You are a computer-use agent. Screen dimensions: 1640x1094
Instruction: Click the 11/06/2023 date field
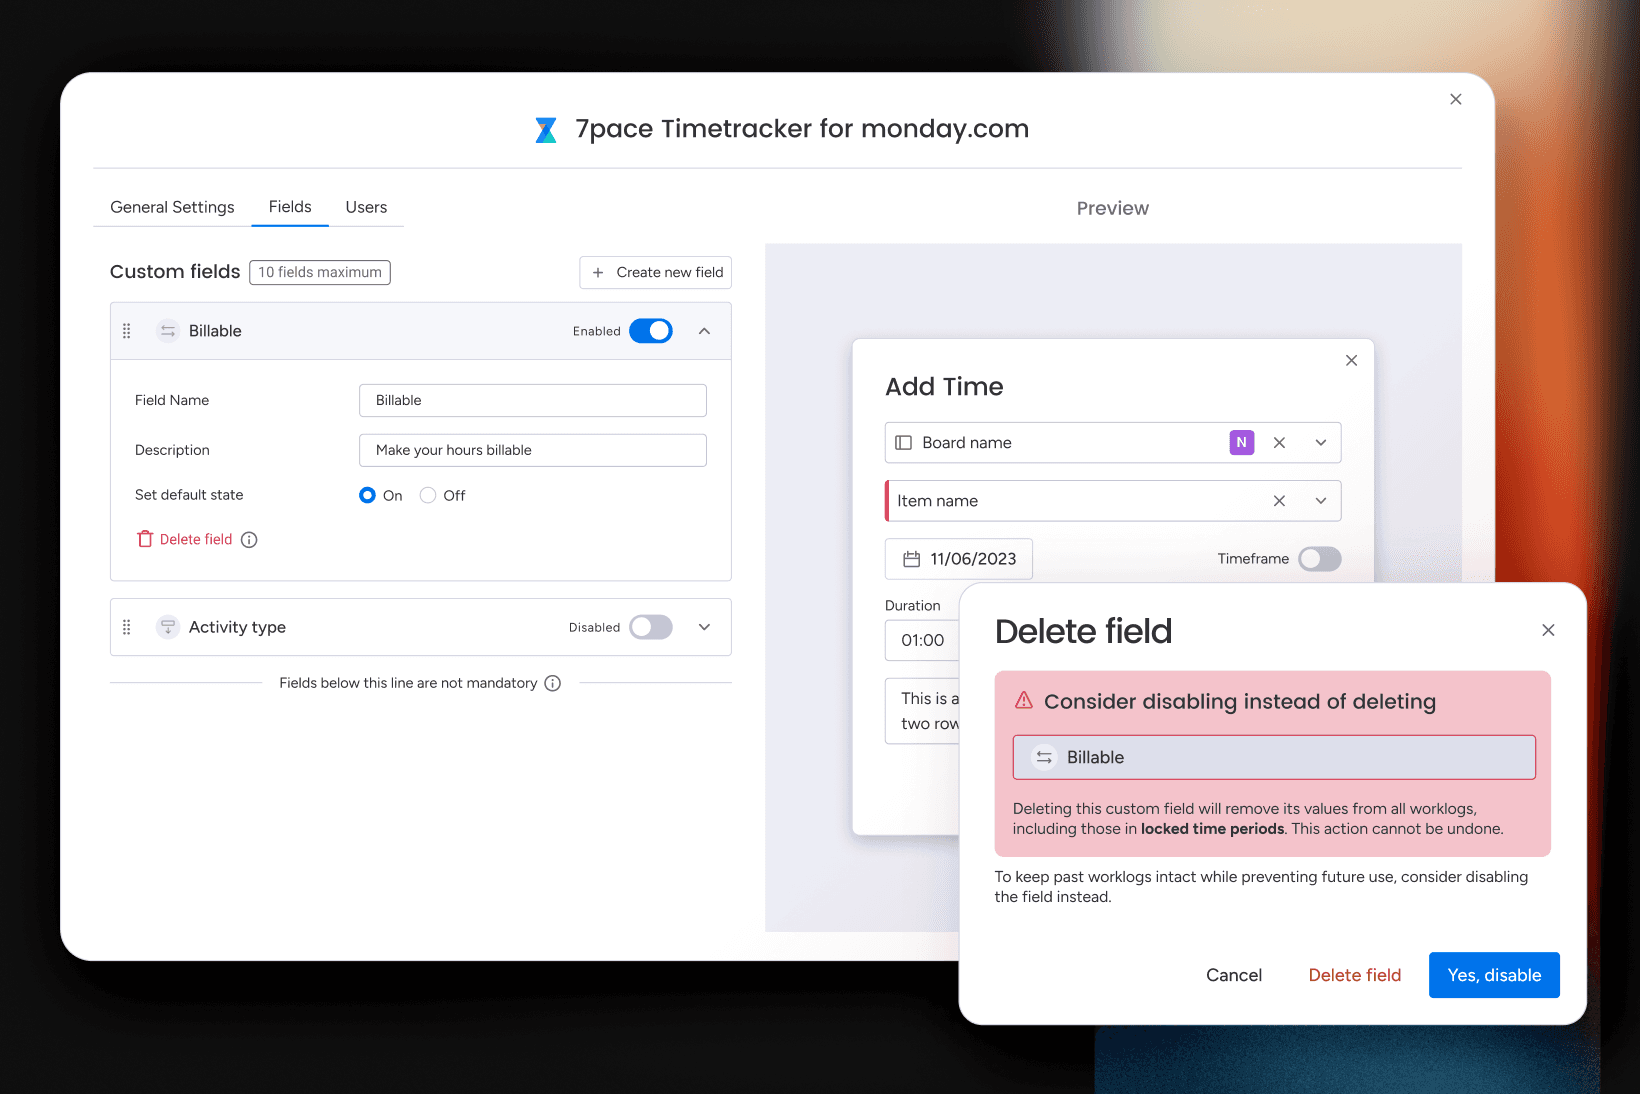click(959, 559)
